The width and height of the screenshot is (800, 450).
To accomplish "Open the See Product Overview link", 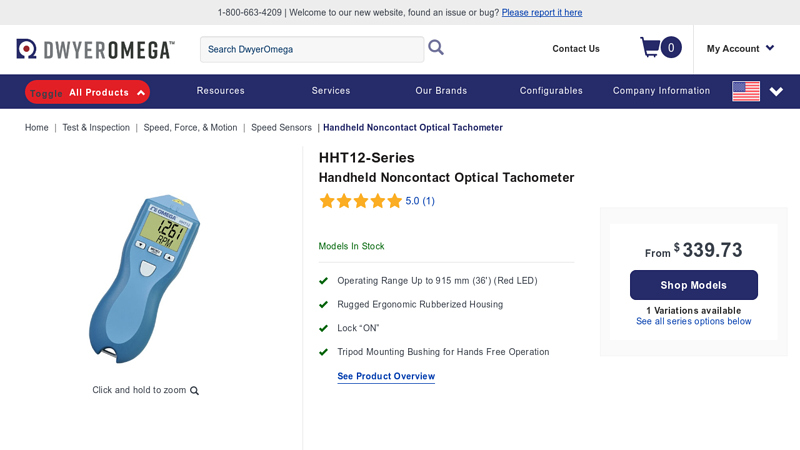I will tap(386, 376).
